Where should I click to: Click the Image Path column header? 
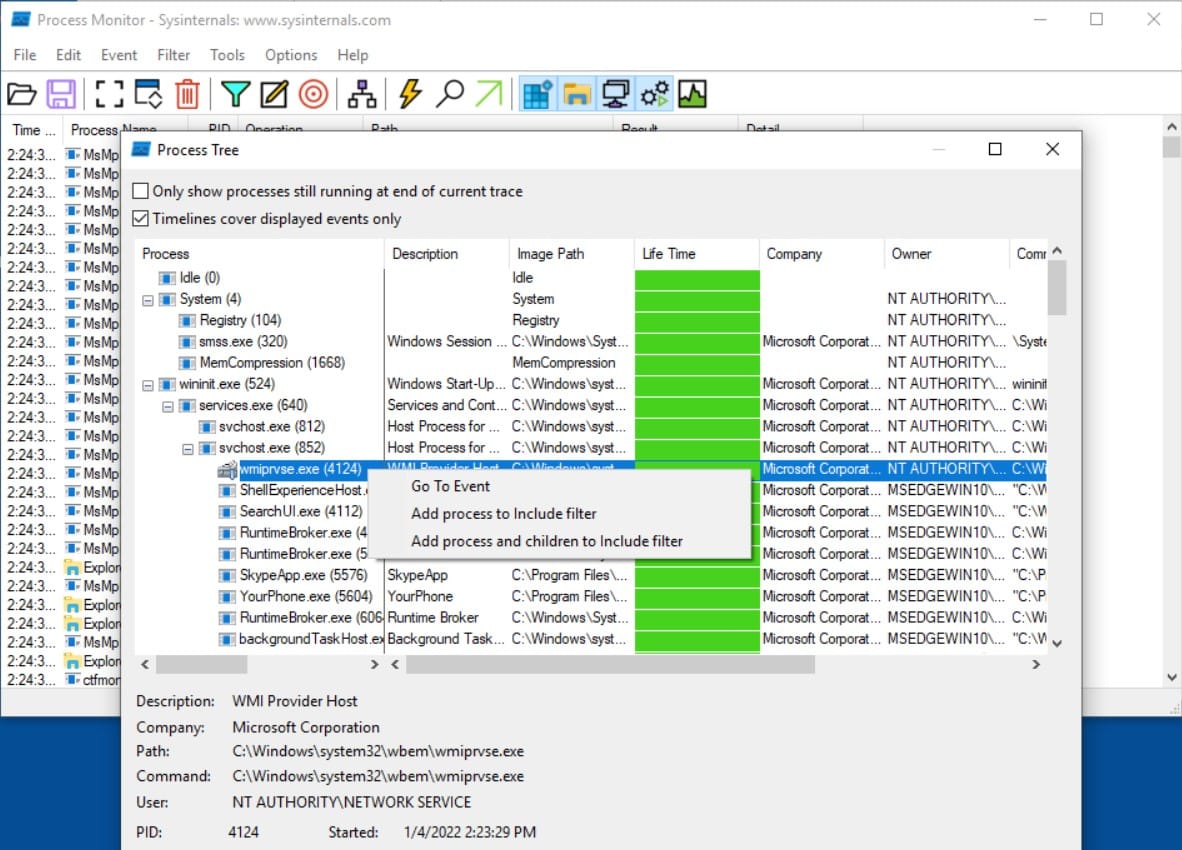click(571, 254)
